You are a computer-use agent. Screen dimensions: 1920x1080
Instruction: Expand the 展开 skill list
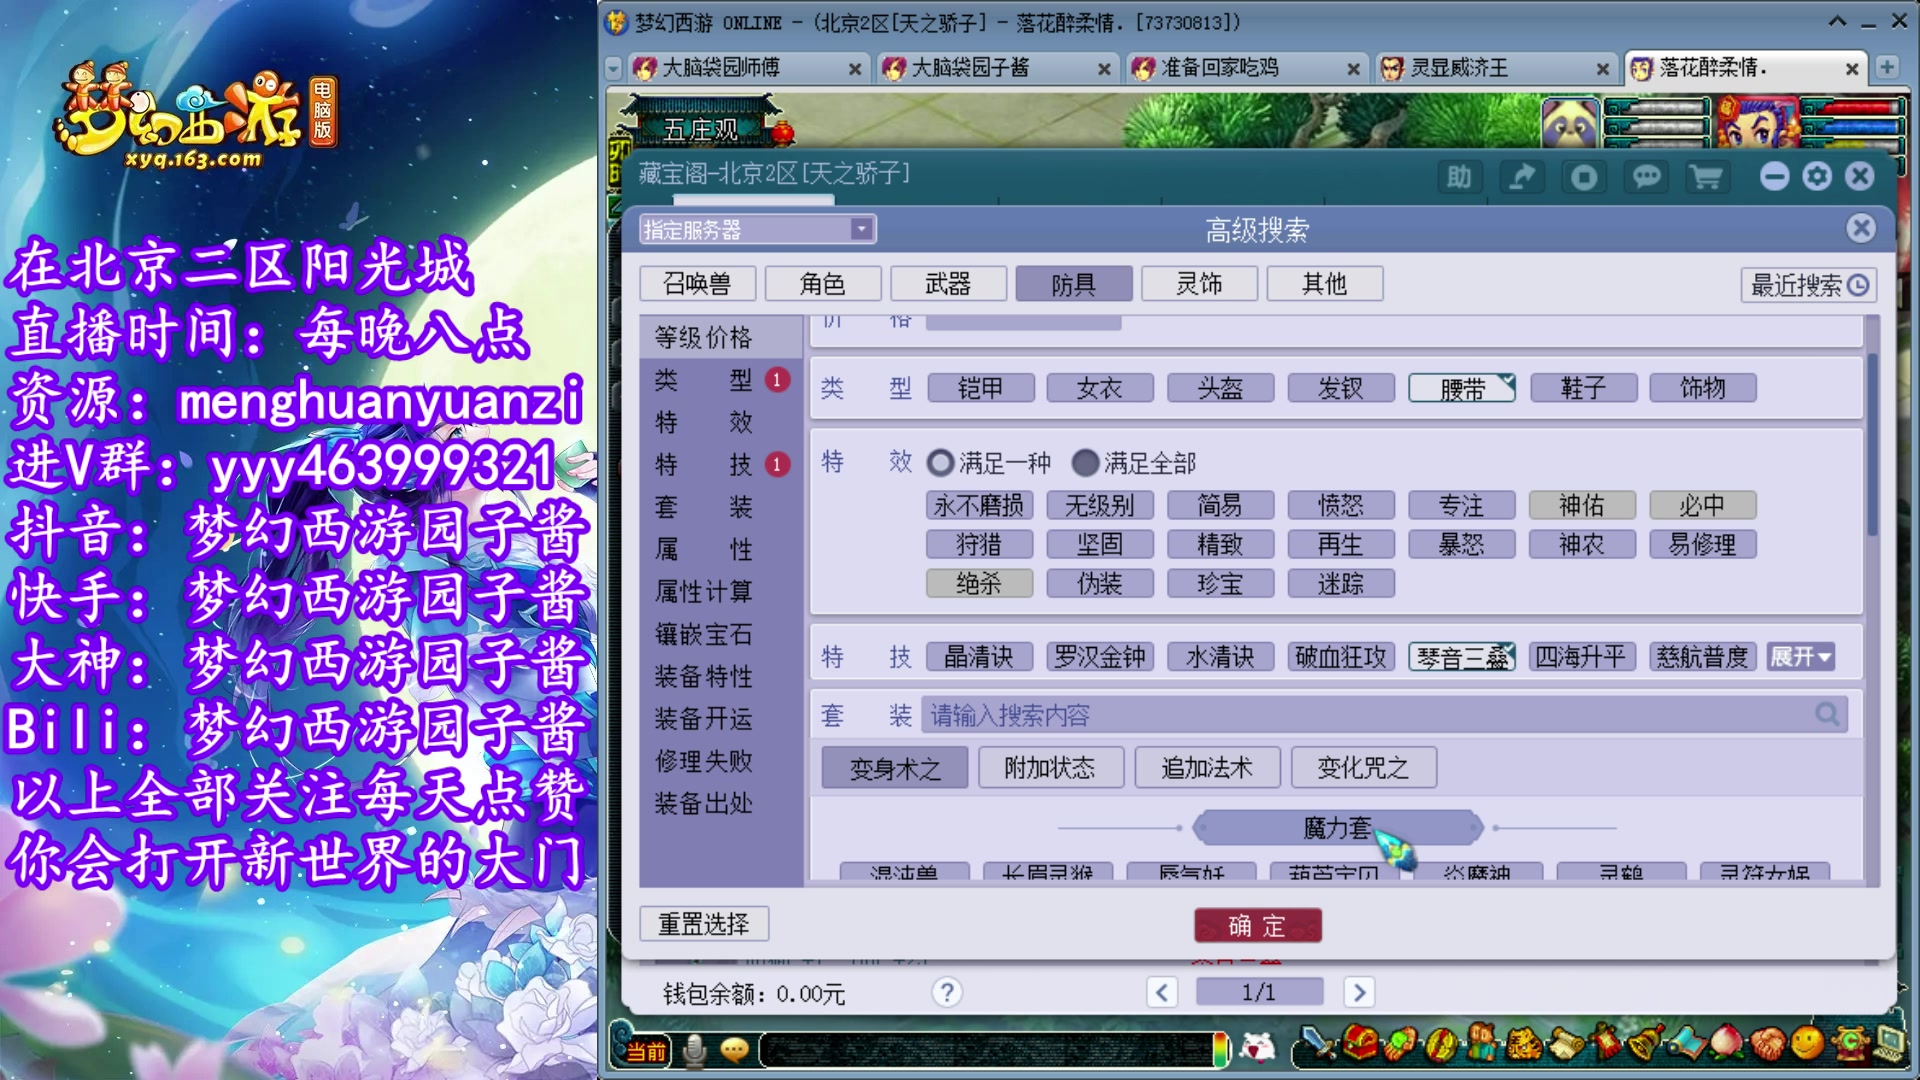coord(1800,657)
